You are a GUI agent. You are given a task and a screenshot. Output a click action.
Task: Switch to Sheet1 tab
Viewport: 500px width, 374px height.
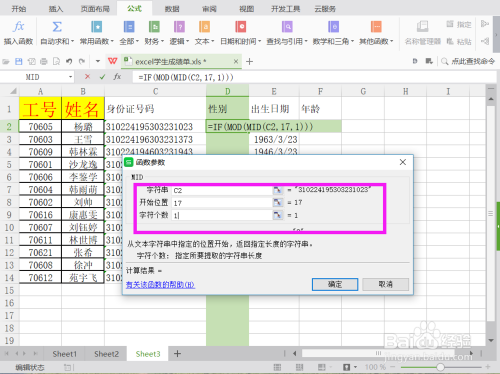pyautogui.click(x=64, y=354)
